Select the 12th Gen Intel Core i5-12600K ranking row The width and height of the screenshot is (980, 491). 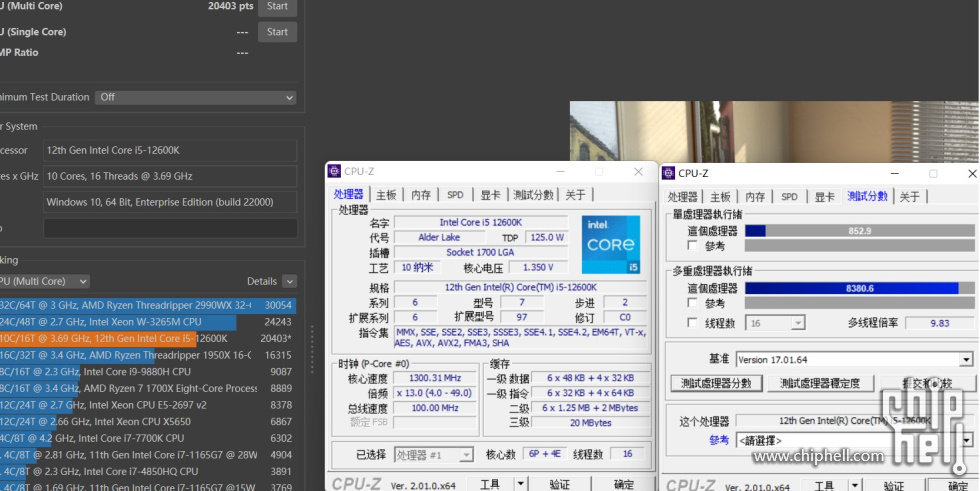148,339
